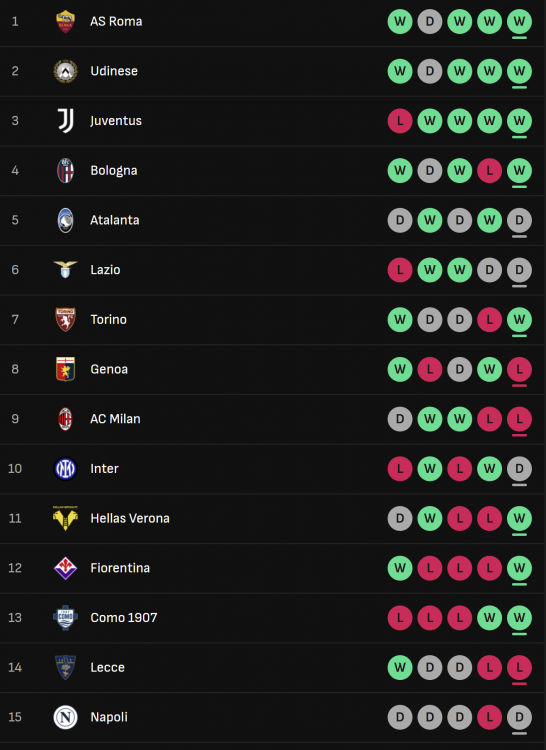
Task: Click the Napoli N logo
Action: tap(66, 717)
